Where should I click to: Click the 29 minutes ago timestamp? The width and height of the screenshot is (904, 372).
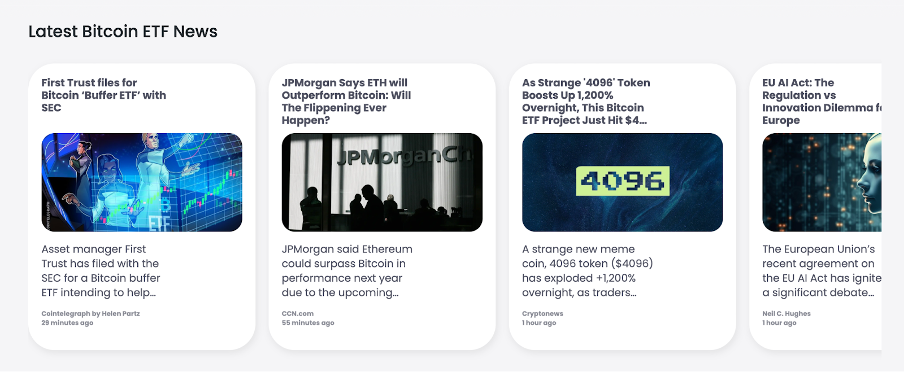tap(67, 323)
